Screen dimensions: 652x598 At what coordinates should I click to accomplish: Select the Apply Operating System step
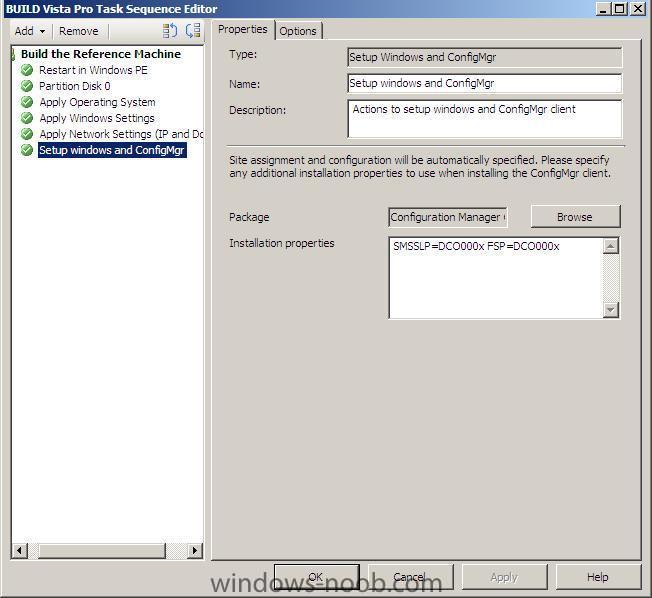click(97, 102)
